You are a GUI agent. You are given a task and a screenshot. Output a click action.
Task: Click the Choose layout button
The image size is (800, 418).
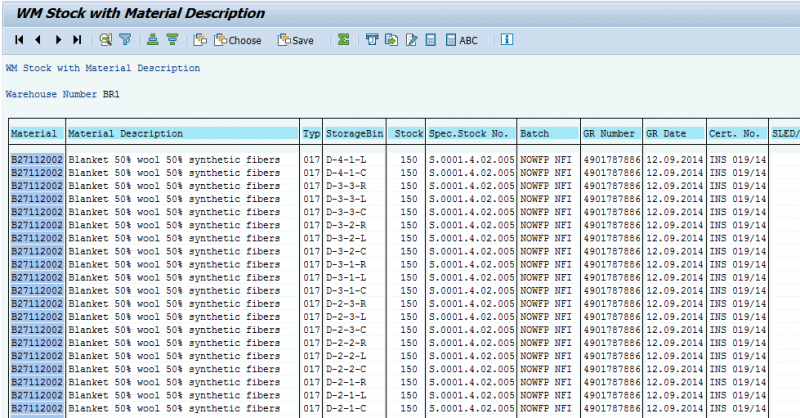pyautogui.click(x=237, y=40)
